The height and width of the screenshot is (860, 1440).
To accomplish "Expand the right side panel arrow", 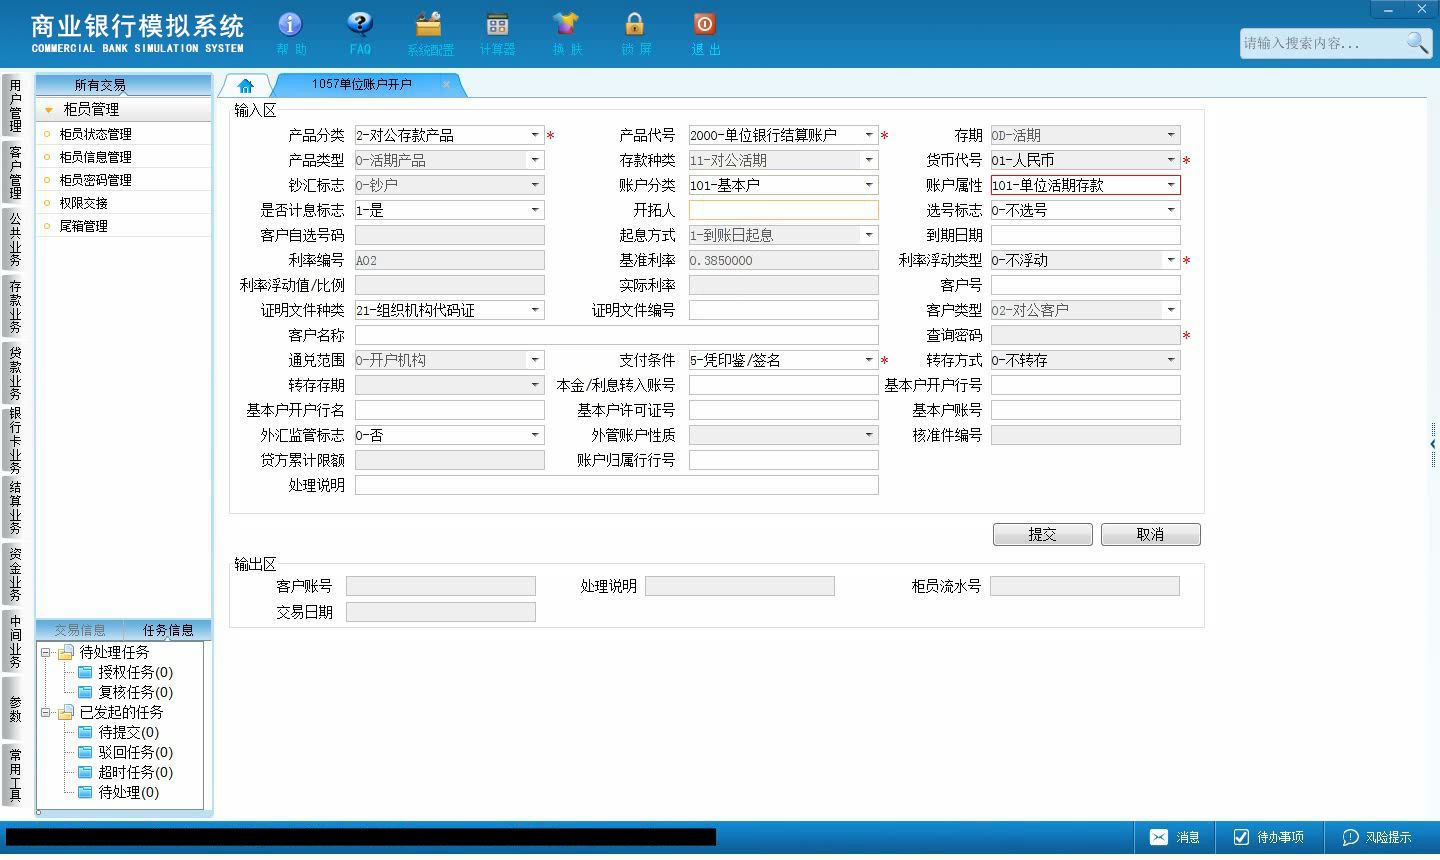I will (x=1433, y=444).
